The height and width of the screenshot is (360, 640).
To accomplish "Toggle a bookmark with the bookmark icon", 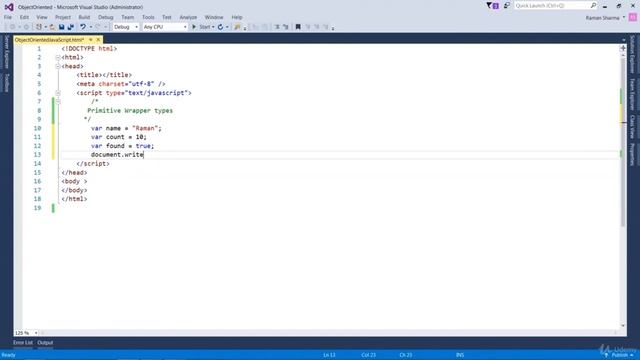I will [x=298, y=27].
